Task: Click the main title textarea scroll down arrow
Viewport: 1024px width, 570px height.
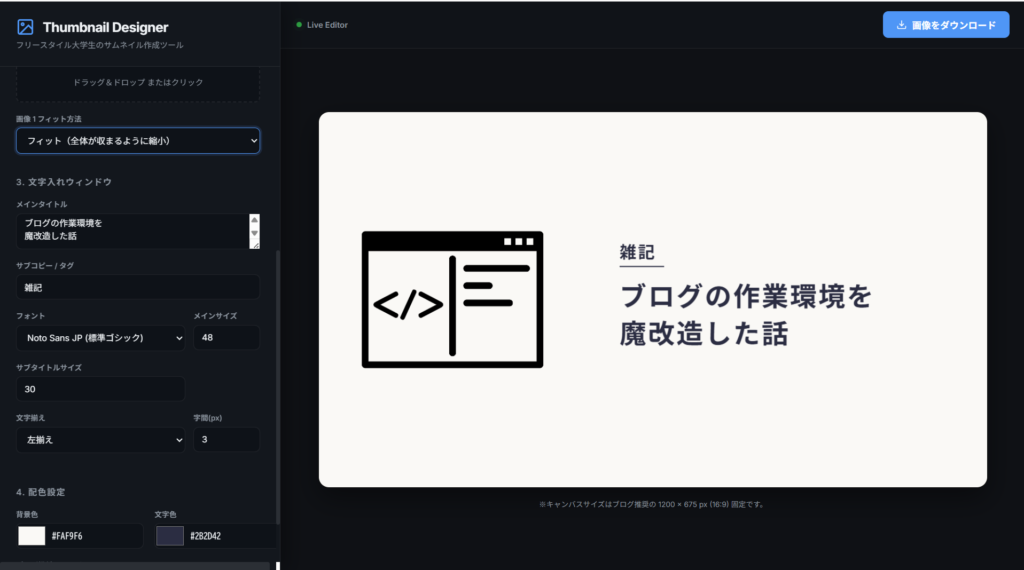Action: [x=255, y=233]
